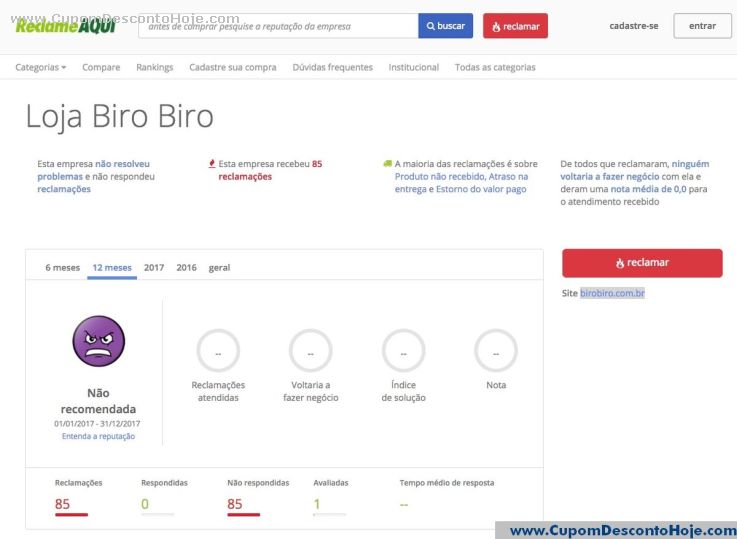Click the search input field
This screenshot has width=737, height=539.
click(278, 26)
